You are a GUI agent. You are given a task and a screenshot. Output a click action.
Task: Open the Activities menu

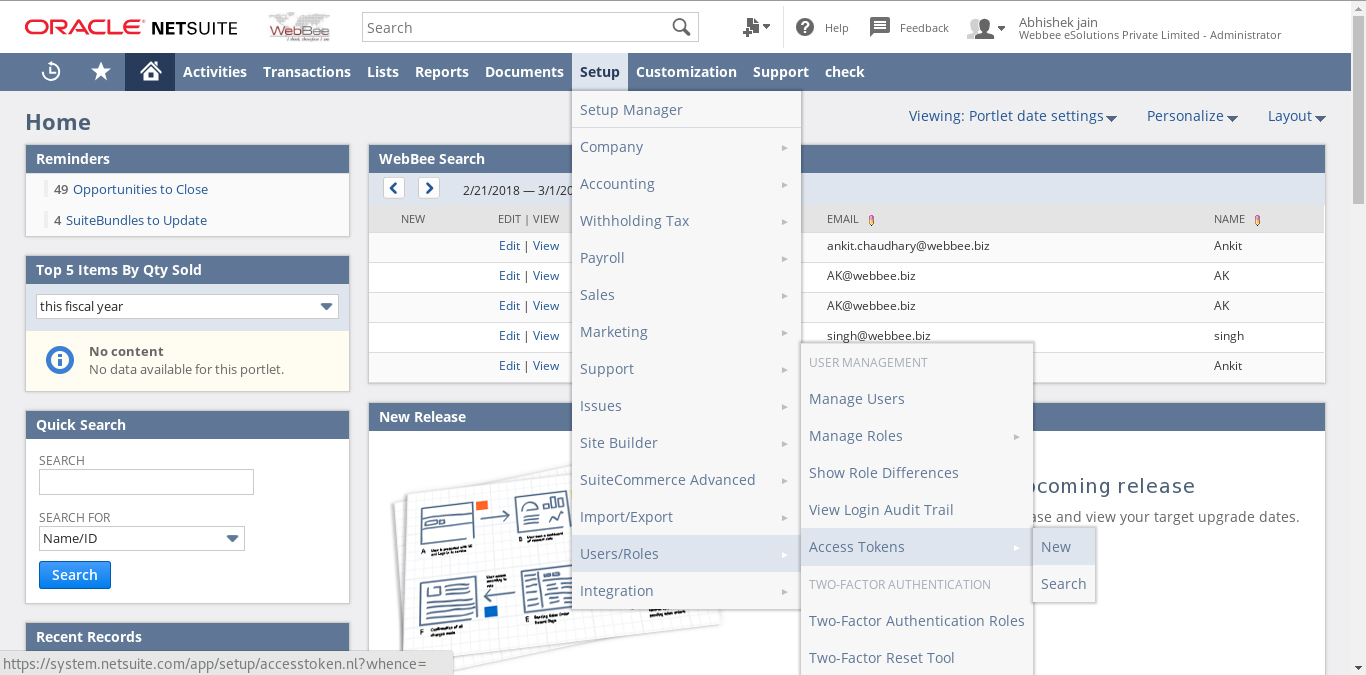click(x=215, y=72)
